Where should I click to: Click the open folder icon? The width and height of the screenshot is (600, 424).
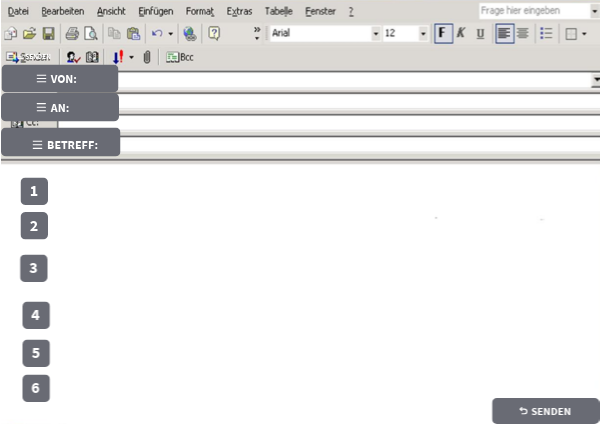[x=29, y=33]
